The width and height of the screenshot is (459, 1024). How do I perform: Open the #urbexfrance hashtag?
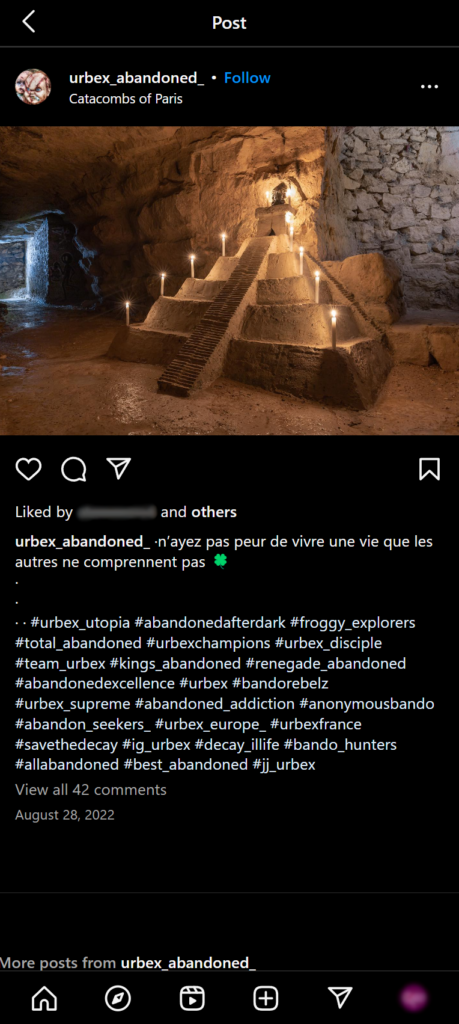point(316,724)
